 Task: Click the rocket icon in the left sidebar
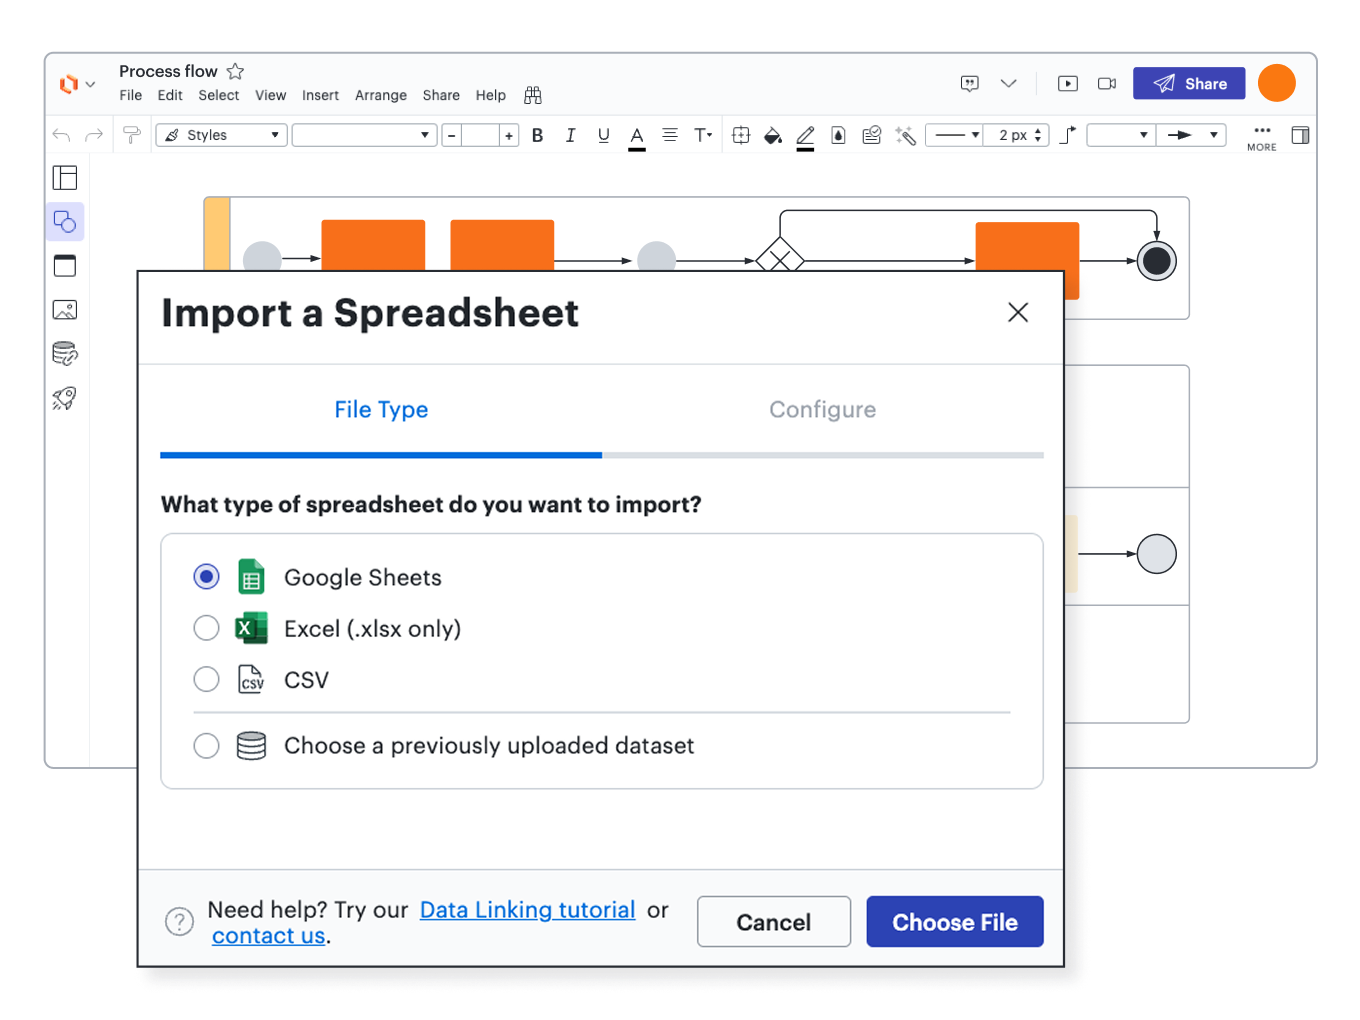pos(65,399)
